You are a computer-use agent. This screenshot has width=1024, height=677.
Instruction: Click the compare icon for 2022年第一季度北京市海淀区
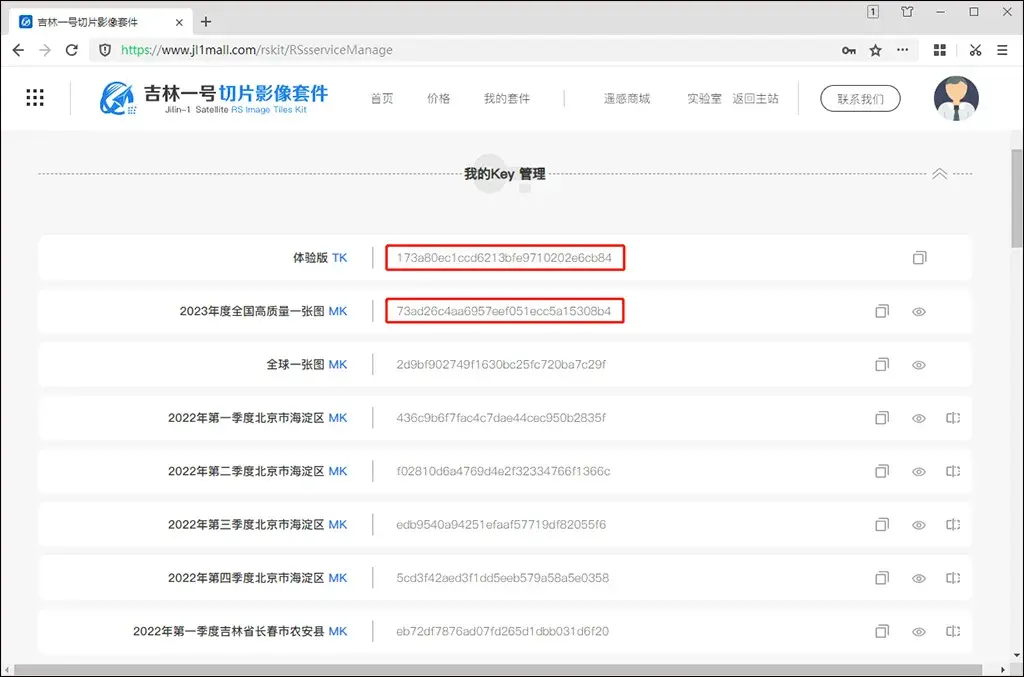click(953, 418)
